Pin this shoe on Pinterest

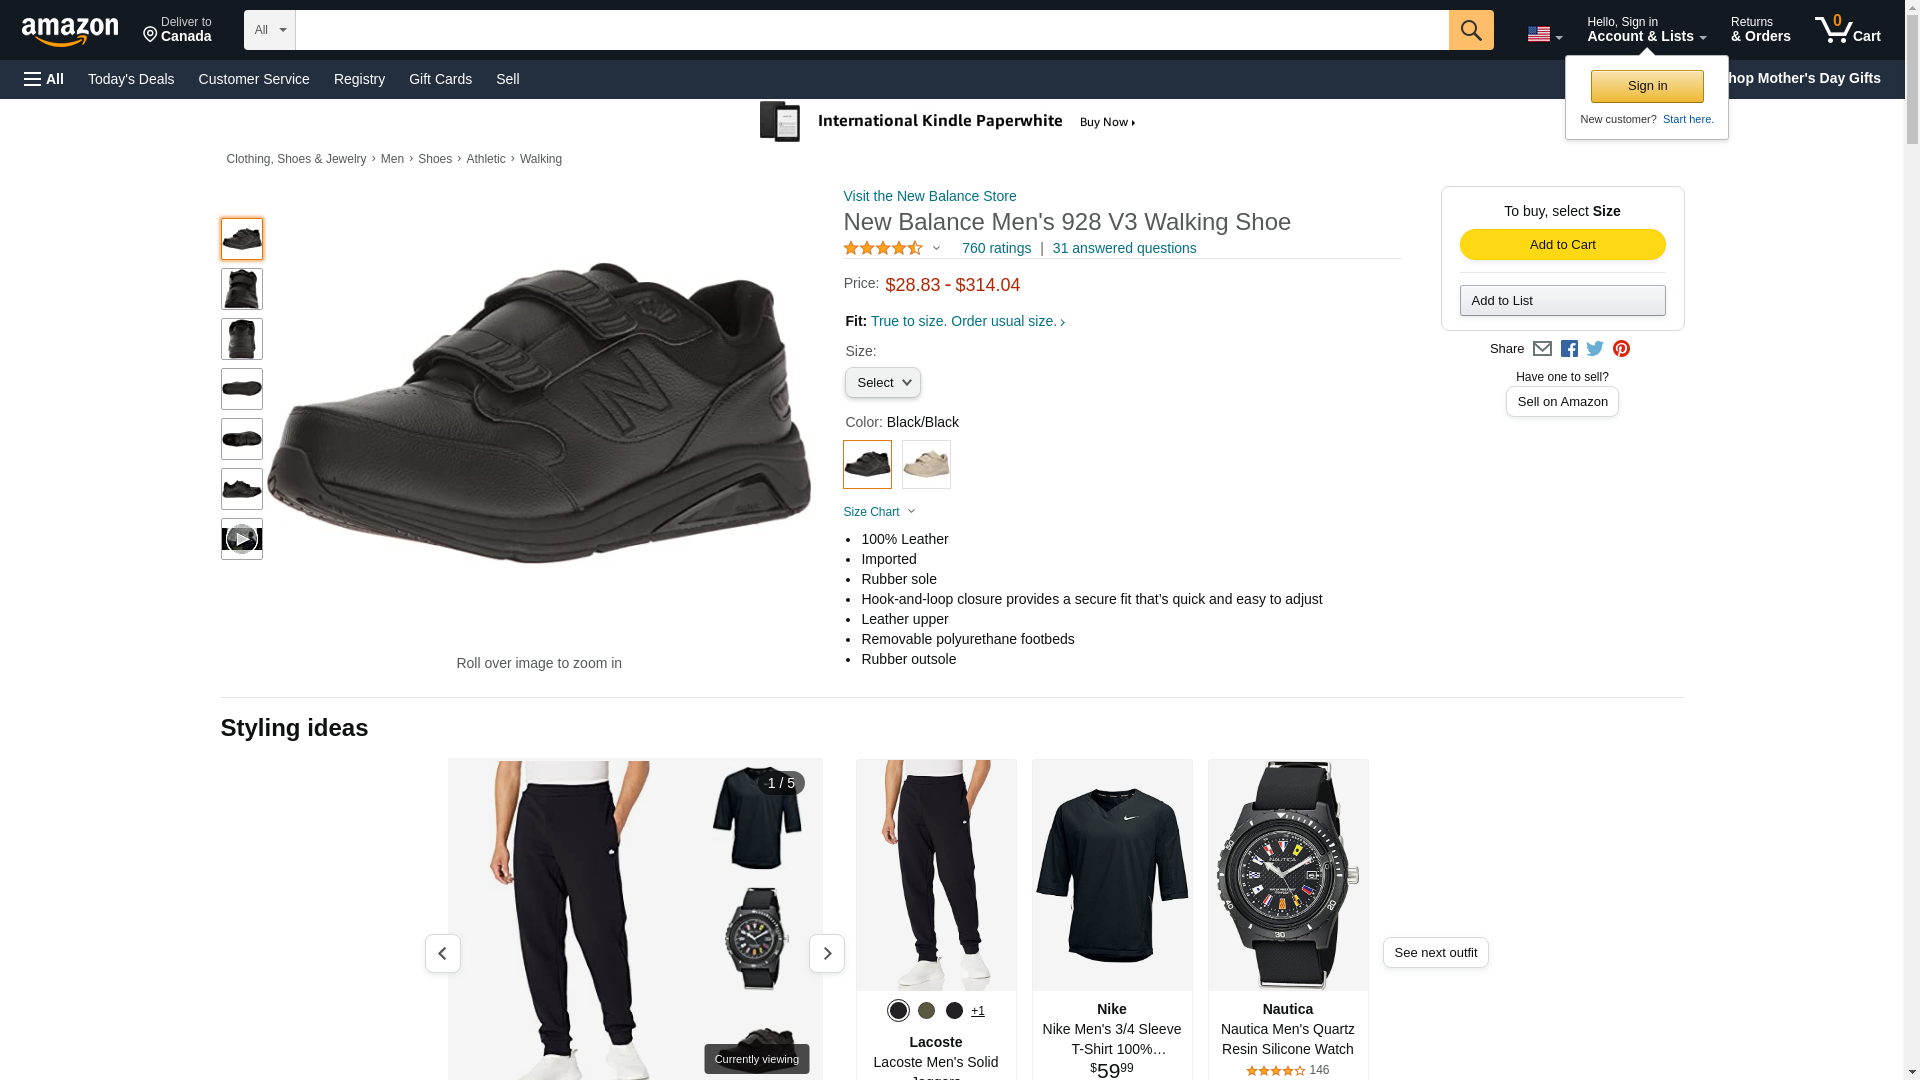1621,349
